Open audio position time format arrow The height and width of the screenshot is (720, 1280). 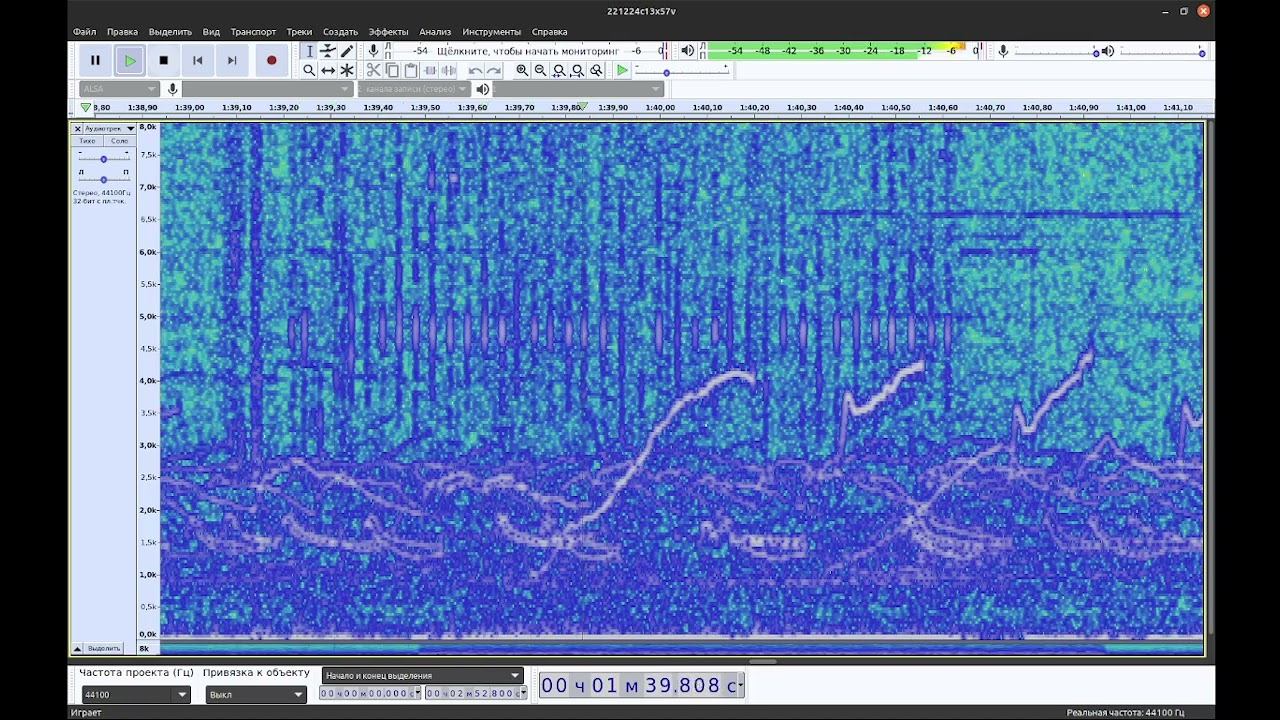click(x=741, y=685)
